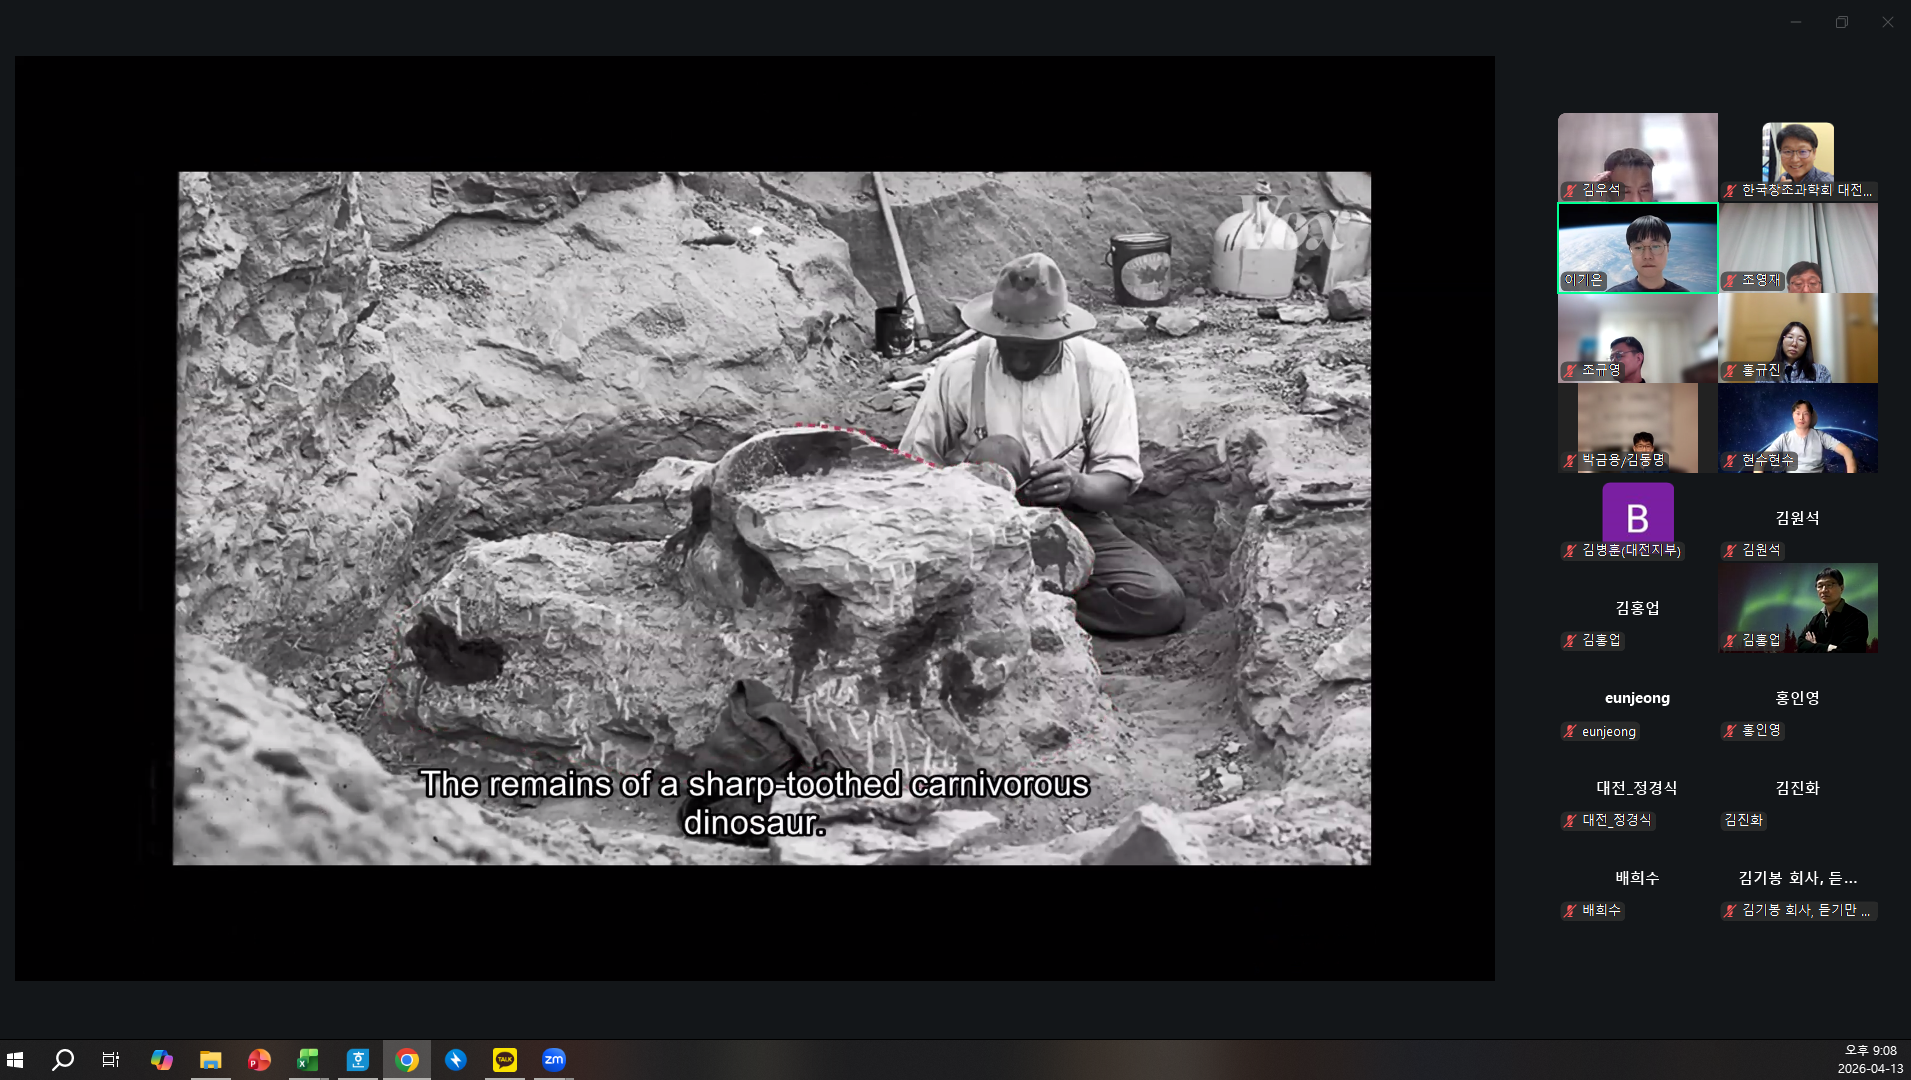Click the shared dinosaur excavation video
The width and height of the screenshot is (1911, 1080).
[x=772, y=518]
